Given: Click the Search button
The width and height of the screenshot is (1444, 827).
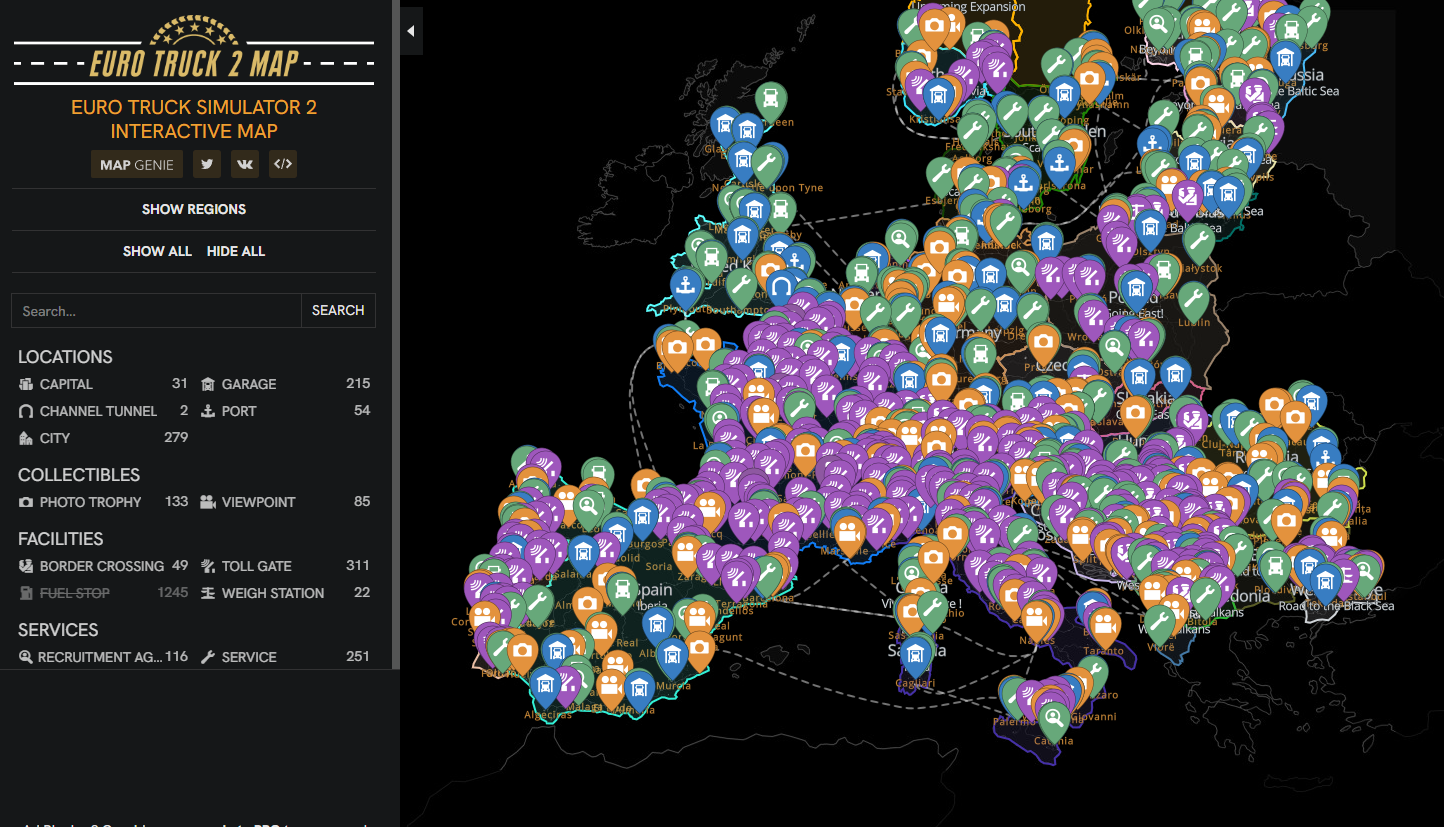Looking at the screenshot, I should click(338, 311).
